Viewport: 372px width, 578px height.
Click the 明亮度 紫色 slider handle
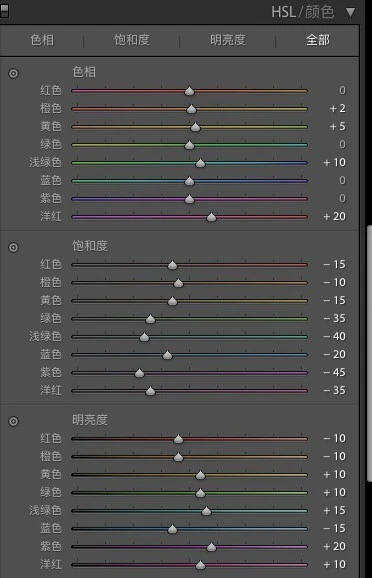click(211, 547)
